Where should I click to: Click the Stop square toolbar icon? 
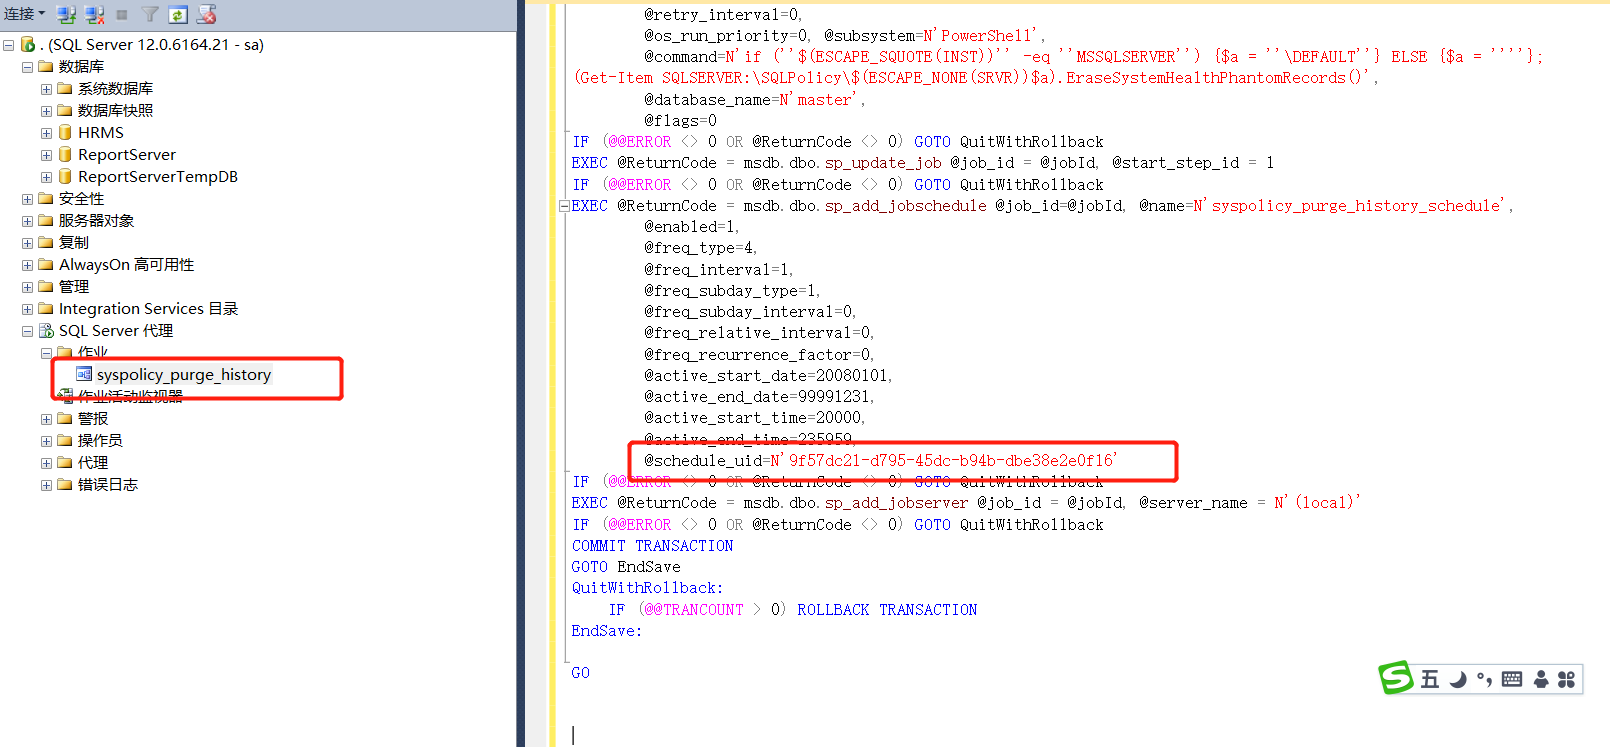pyautogui.click(x=122, y=15)
